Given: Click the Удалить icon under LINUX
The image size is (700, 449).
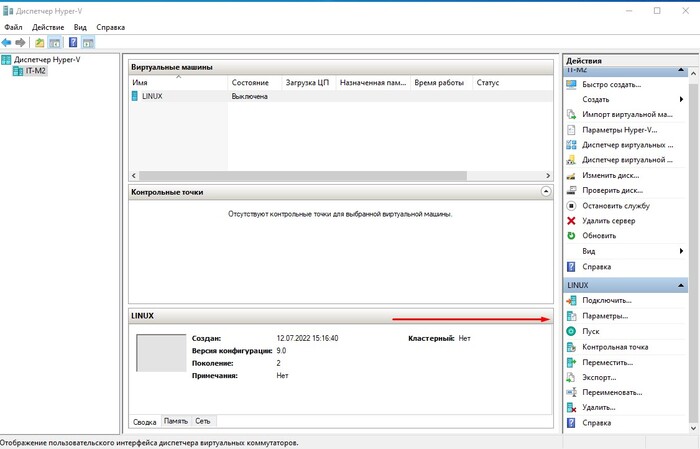Looking at the screenshot, I should [x=571, y=407].
